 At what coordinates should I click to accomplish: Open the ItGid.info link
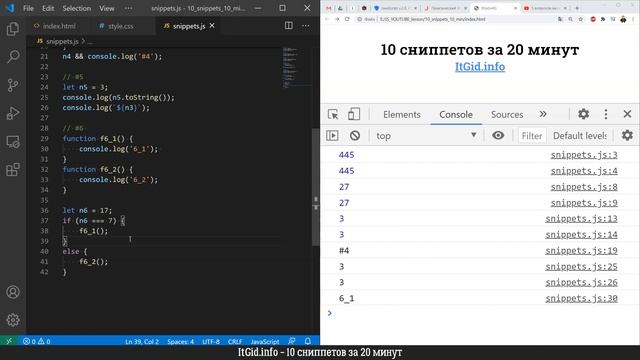click(480, 67)
